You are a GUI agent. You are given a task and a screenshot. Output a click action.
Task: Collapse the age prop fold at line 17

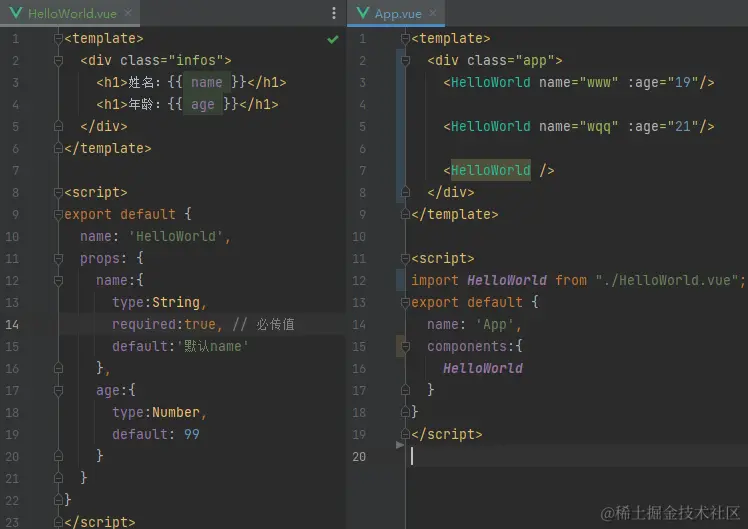tap(58, 391)
